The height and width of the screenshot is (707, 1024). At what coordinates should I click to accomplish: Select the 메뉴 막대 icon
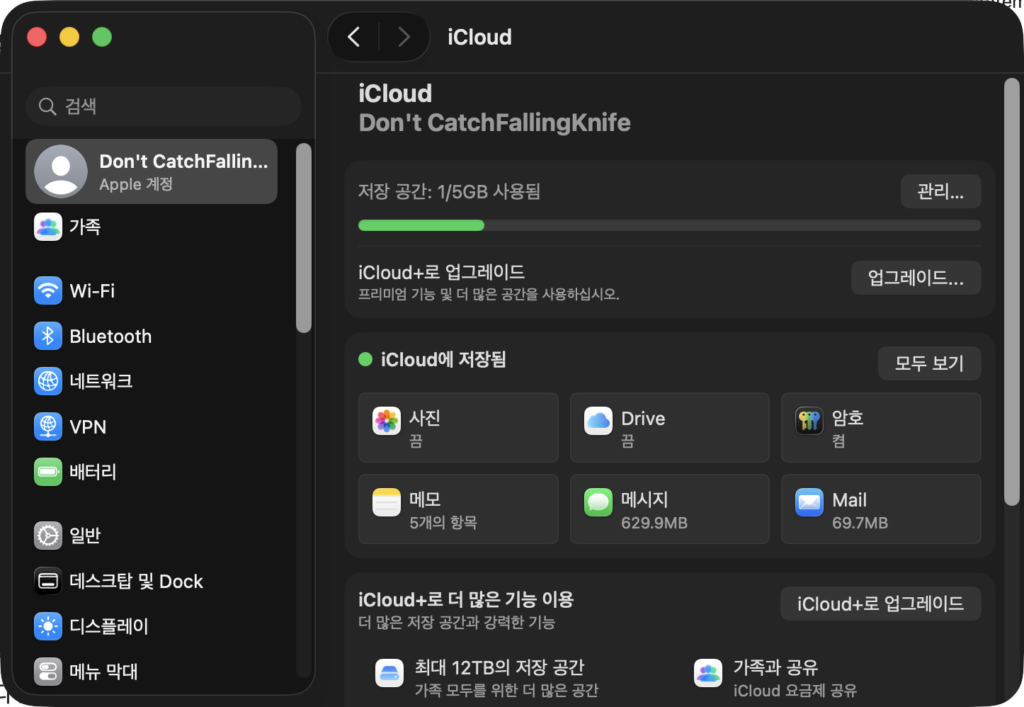coord(48,671)
